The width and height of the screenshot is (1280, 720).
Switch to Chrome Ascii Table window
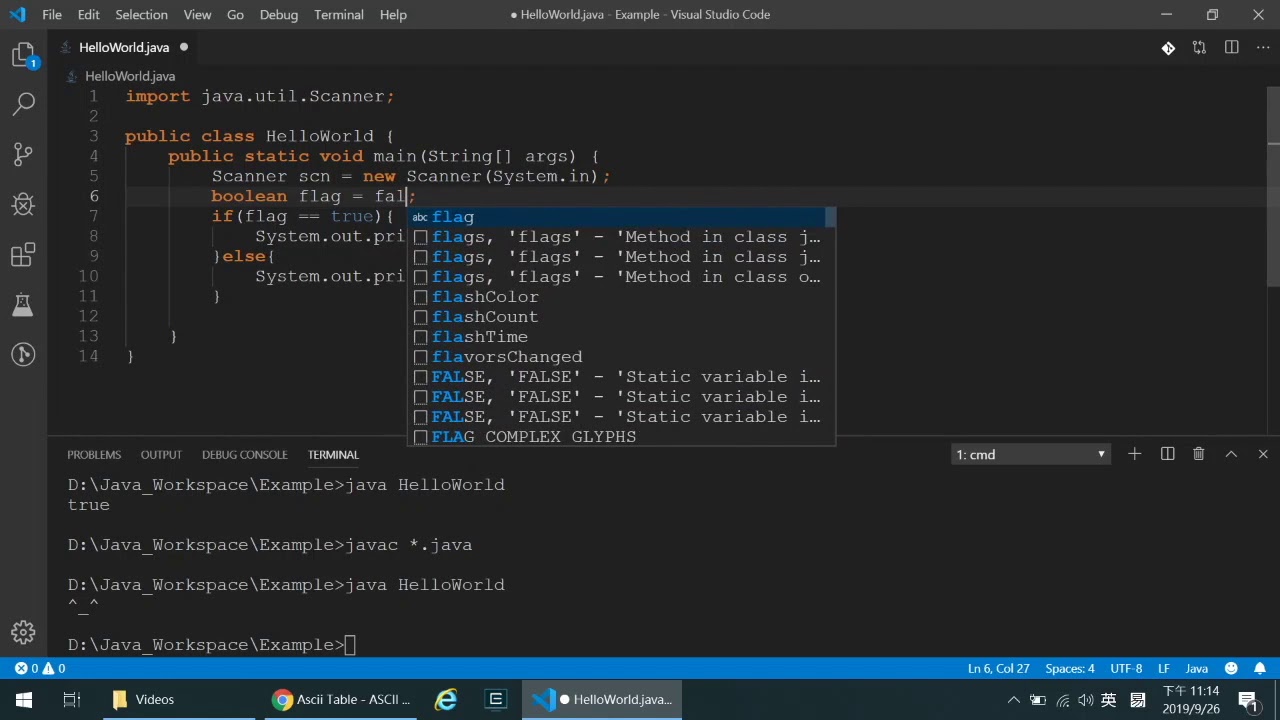click(343, 700)
